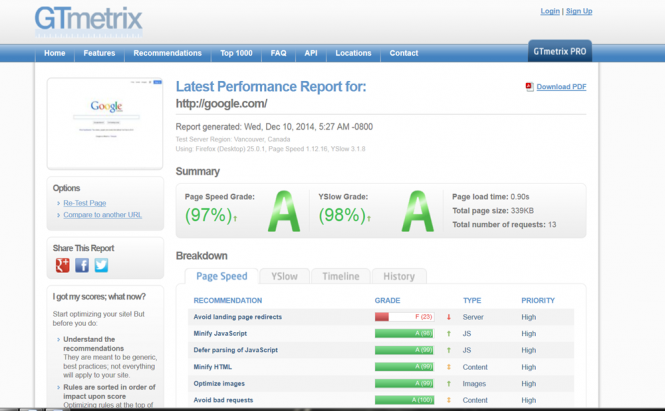This screenshot has height=411, width=665.
Task: Click the orange arrow in Minify HTML row
Action: point(449,367)
